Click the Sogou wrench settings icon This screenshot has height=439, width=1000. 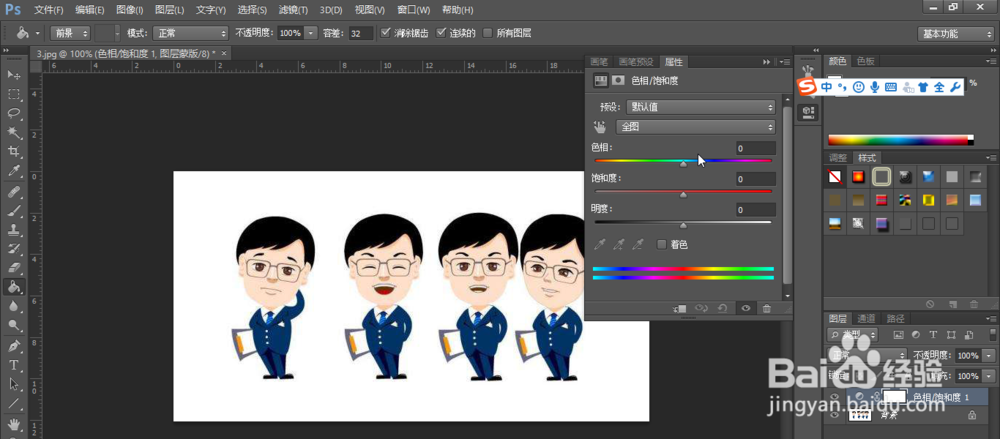[x=955, y=87]
